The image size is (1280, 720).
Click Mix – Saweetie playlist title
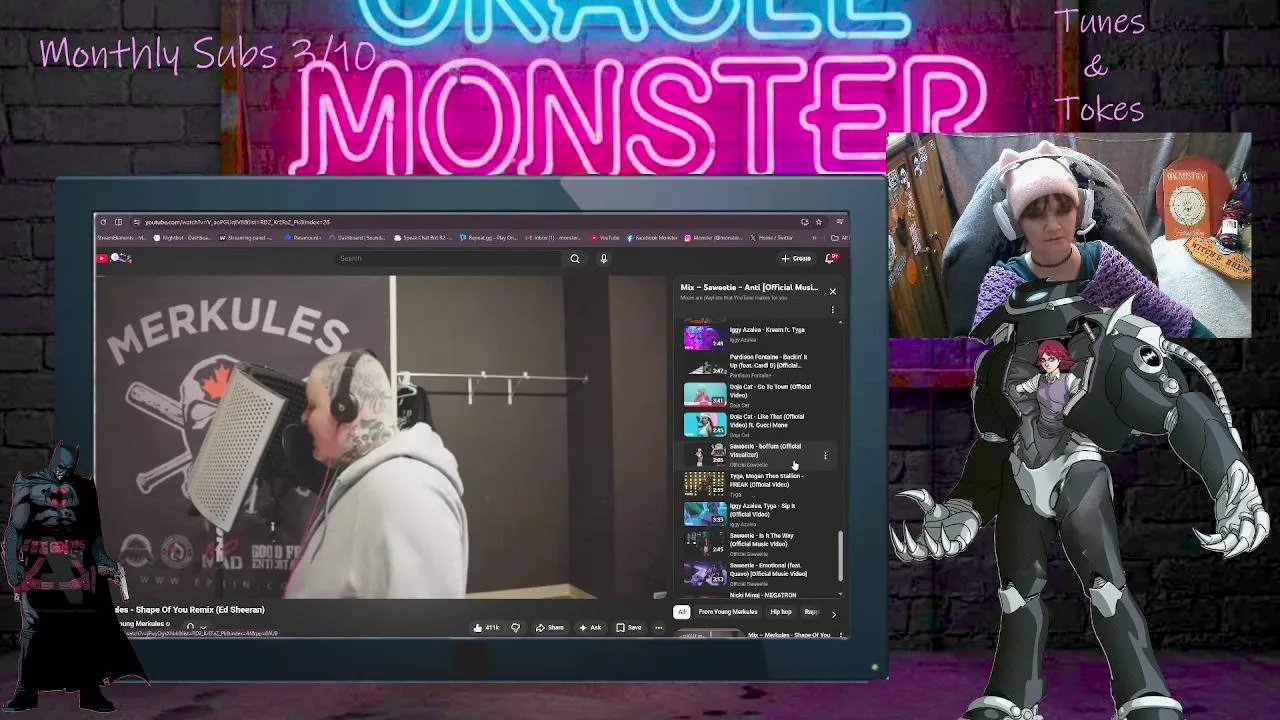749,288
